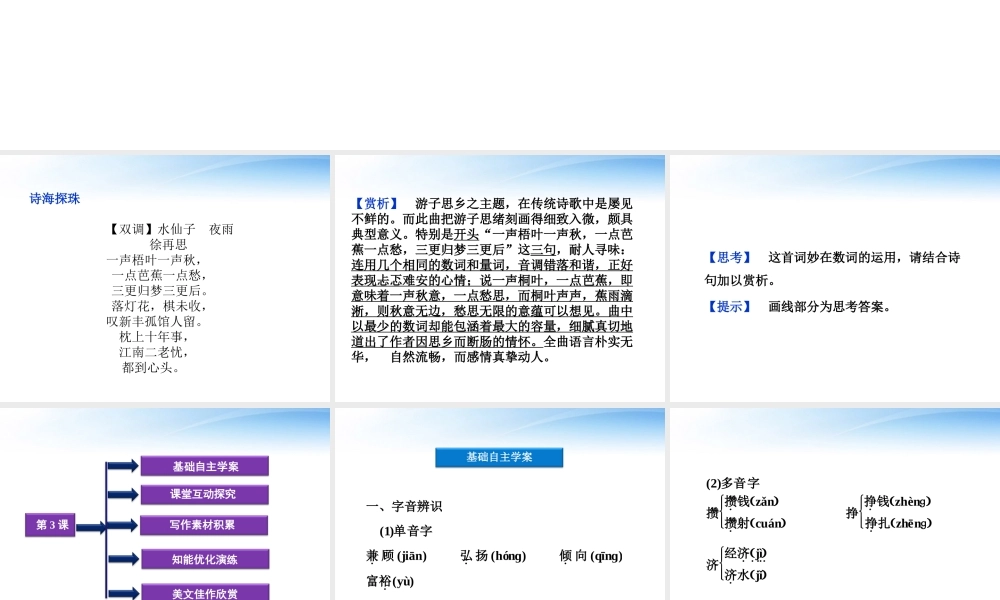1000x600 pixels.
Task: Select the subheading (1)单音字
Action: point(406,531)
